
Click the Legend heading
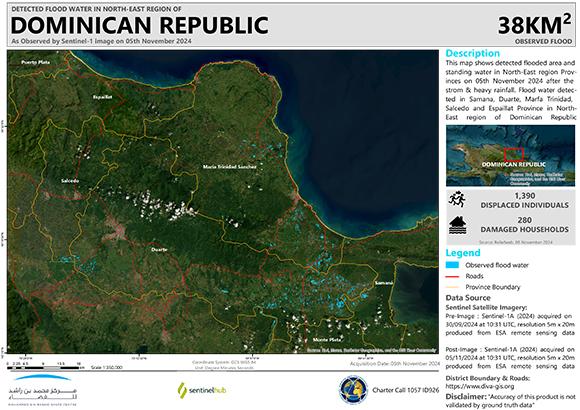(x=463, y=253)
